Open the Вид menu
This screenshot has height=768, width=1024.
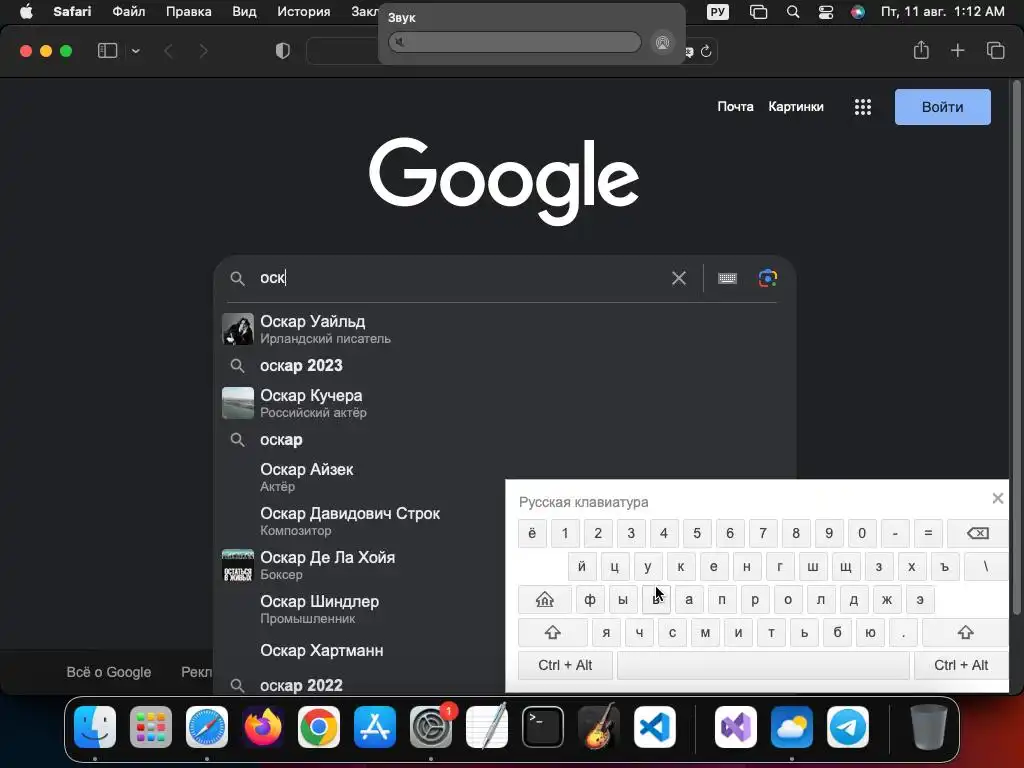coord(244,11)
